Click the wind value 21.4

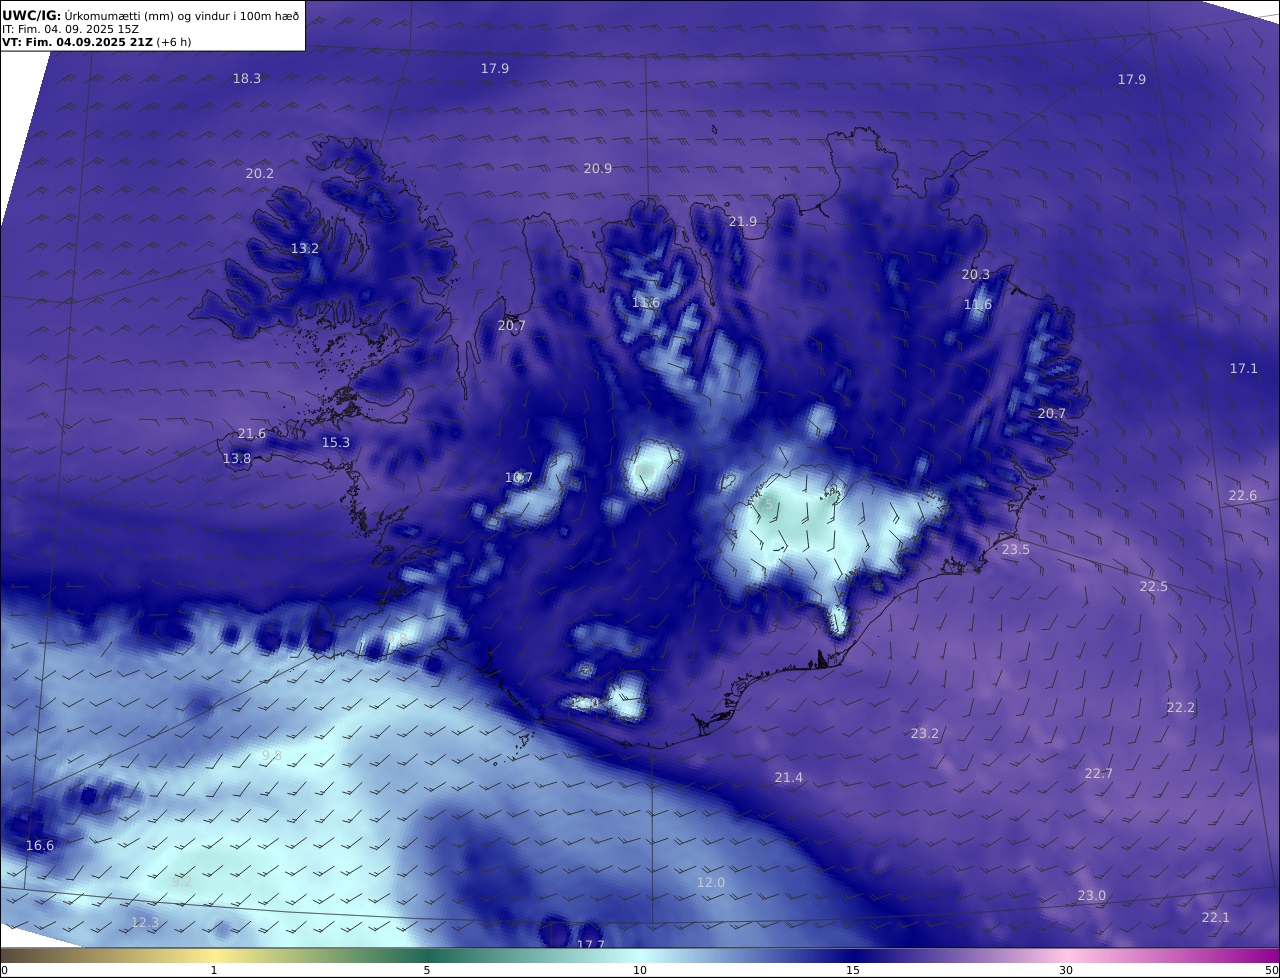(x=789, y=777)
